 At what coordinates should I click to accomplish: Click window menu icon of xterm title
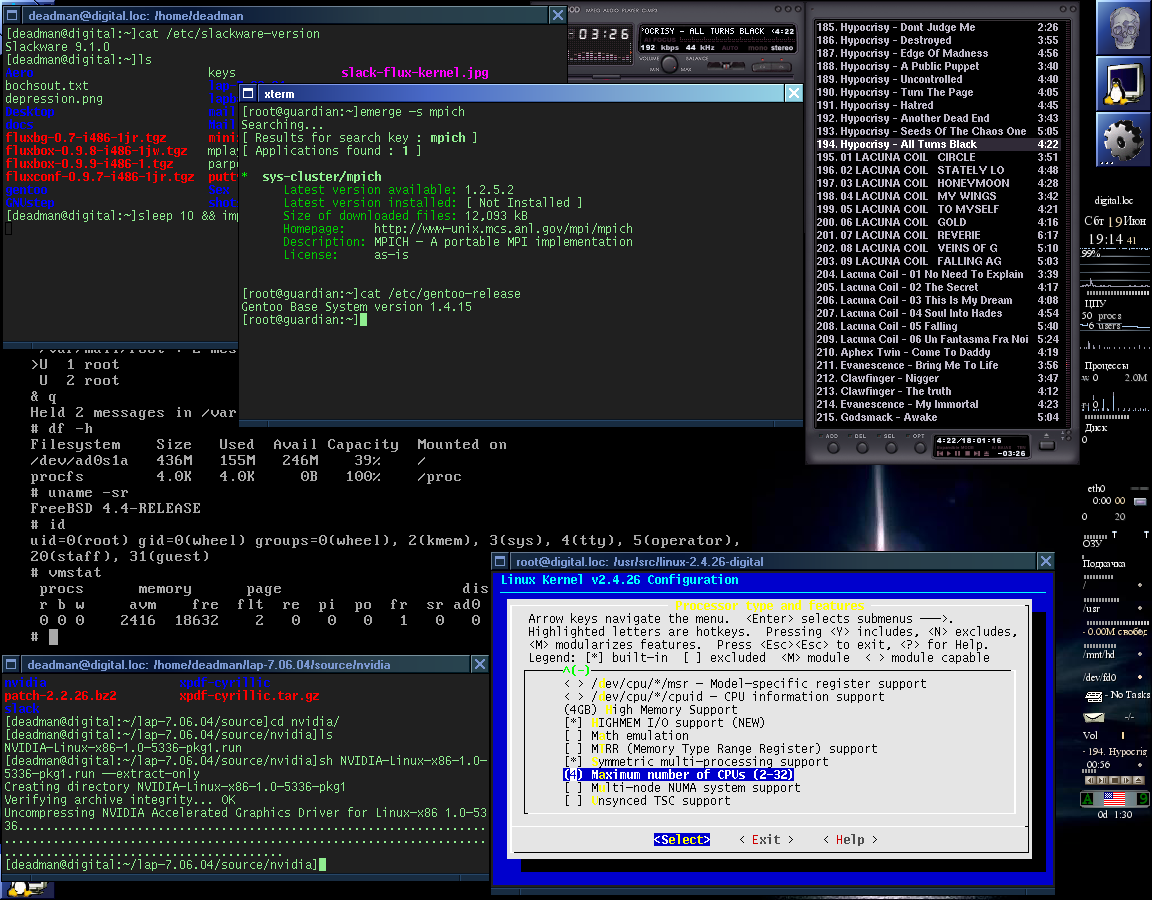[x=248, y=93]
